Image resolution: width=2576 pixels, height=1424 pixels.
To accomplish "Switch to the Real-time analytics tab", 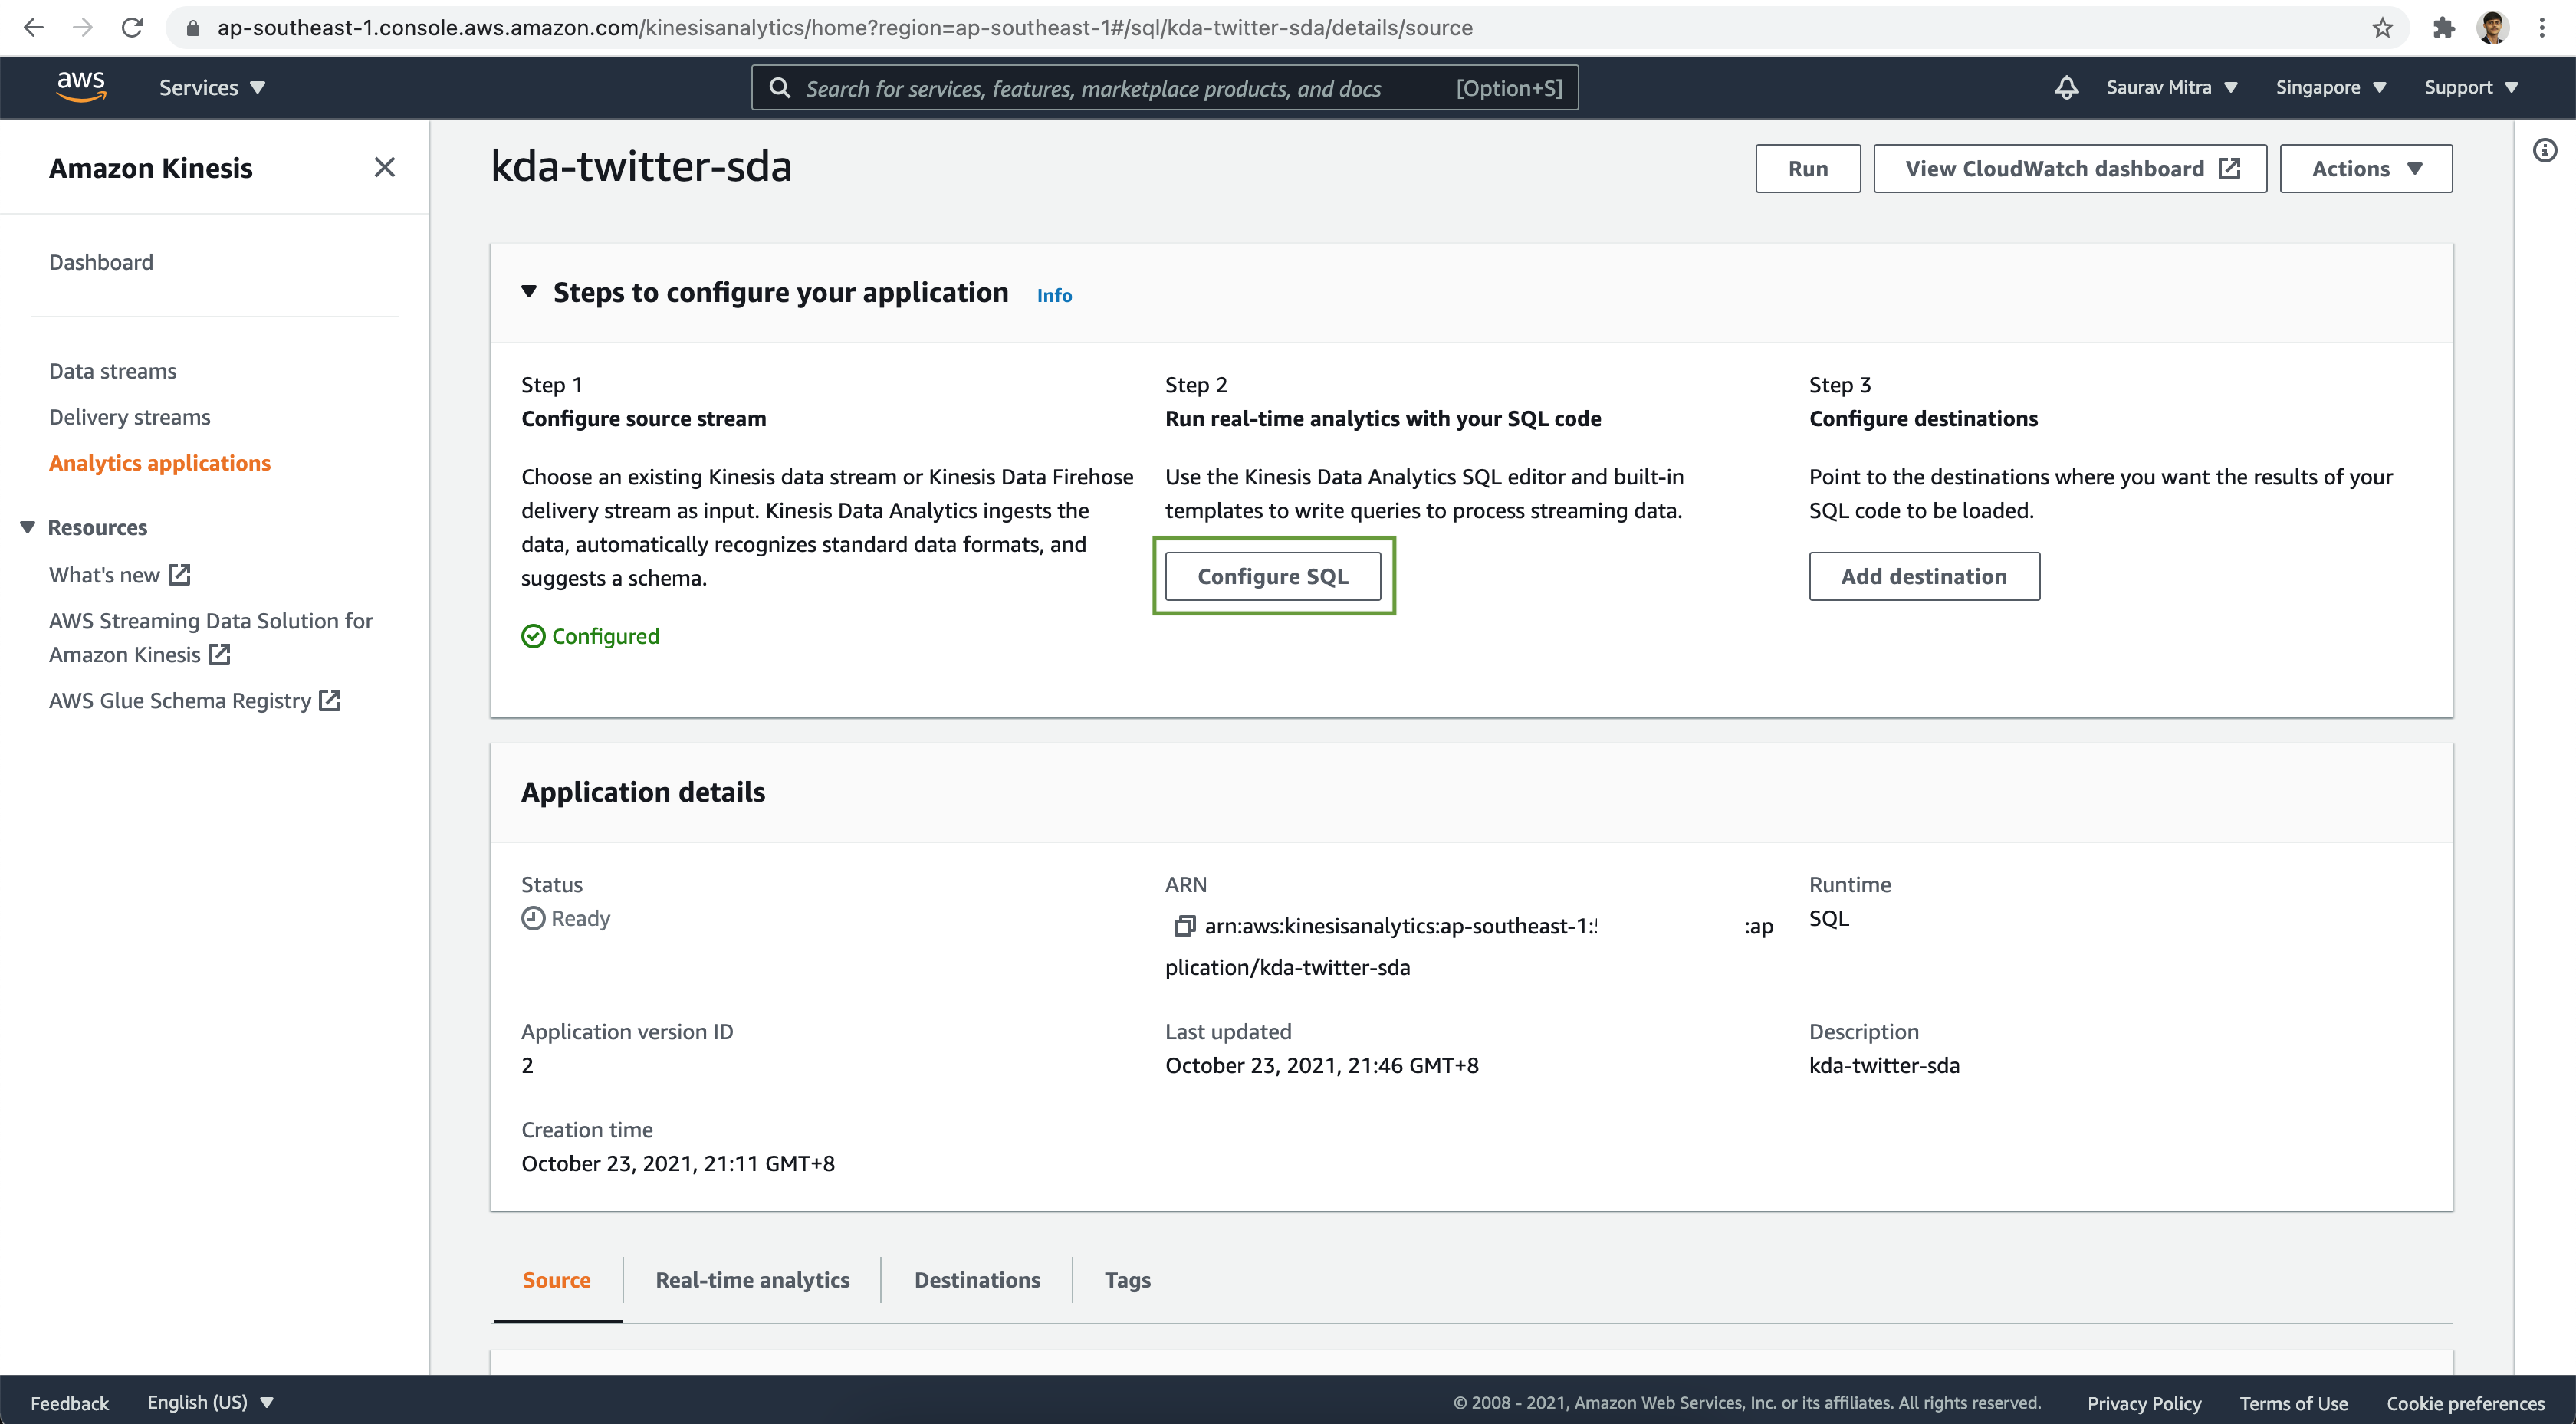I will (x=752, y=1280).
